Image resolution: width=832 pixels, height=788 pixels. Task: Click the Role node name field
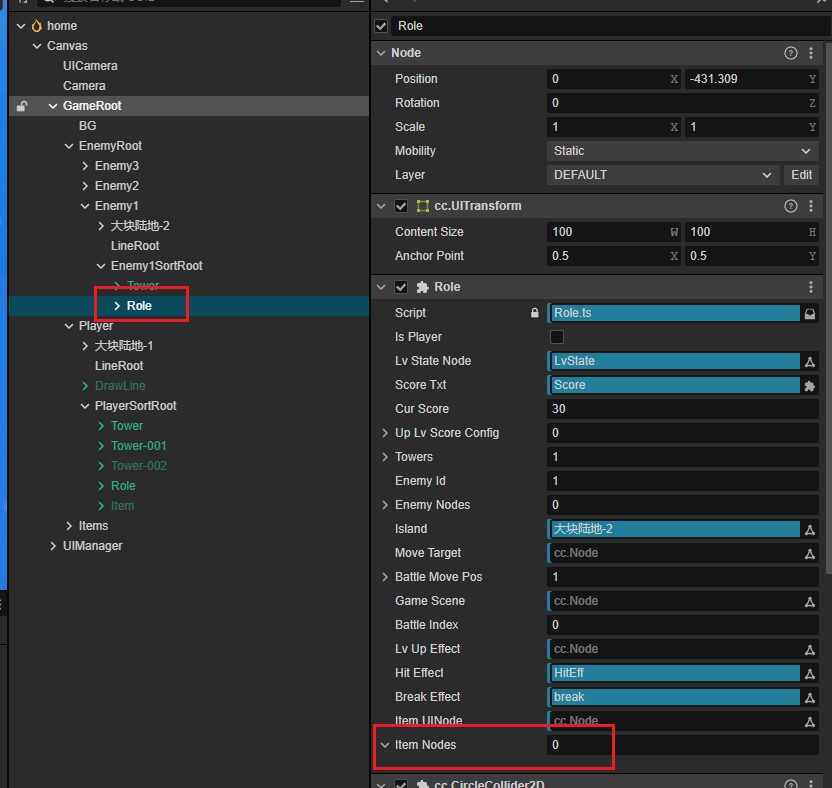click(x=611, y=26)
